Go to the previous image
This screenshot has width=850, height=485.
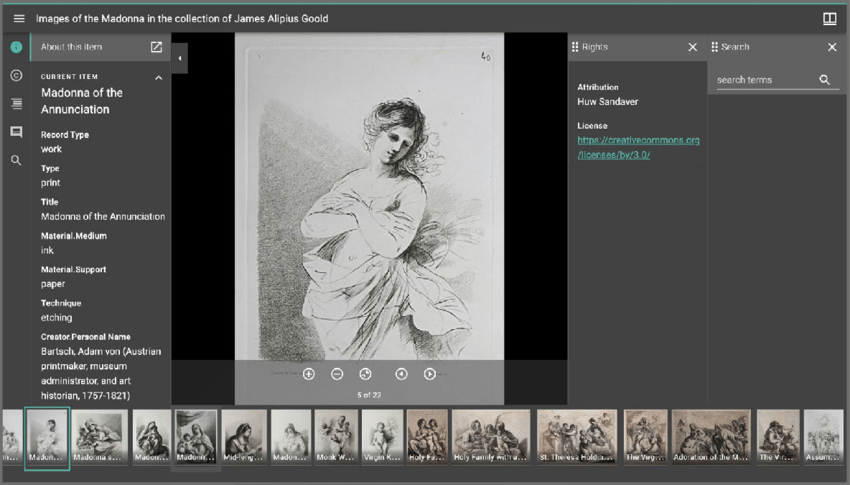401,374
